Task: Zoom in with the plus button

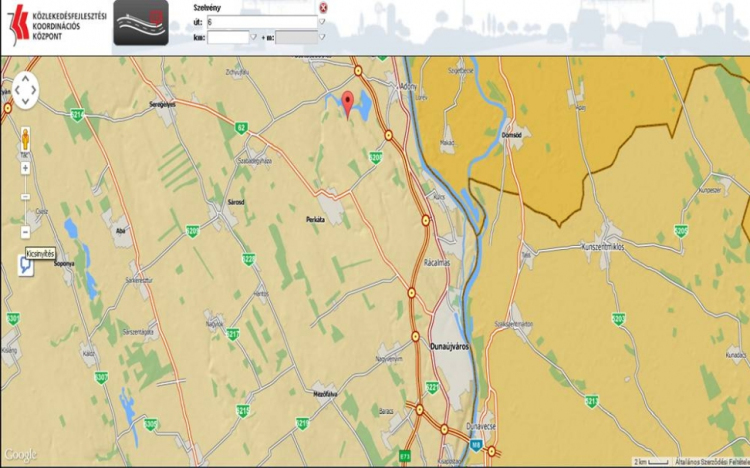Action: 25,168
